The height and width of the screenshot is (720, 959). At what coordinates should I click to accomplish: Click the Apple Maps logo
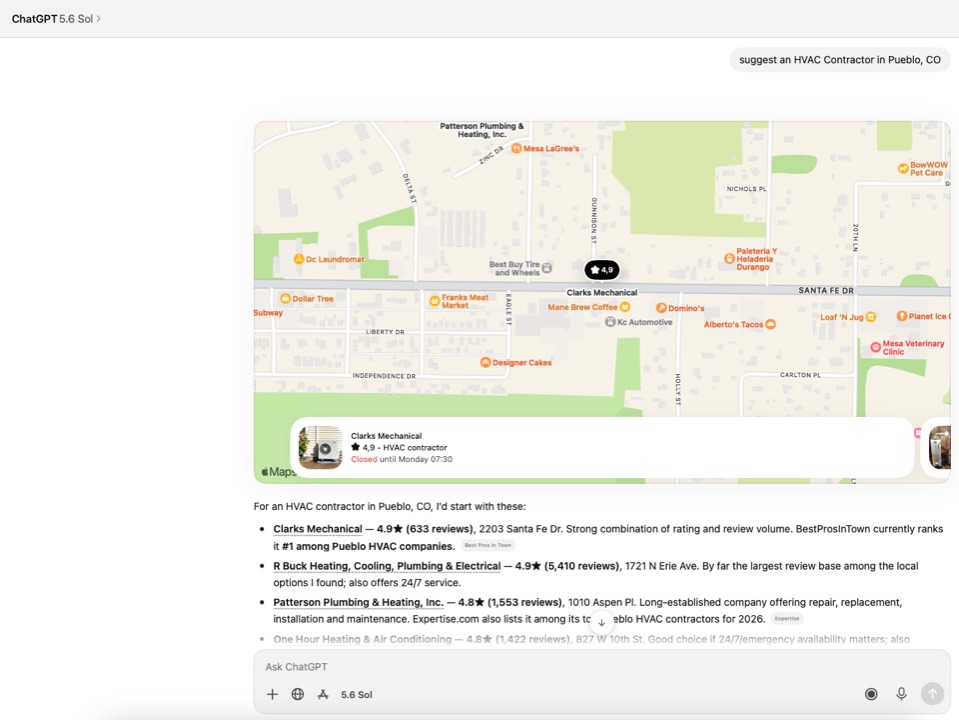[x=278, y=472]
